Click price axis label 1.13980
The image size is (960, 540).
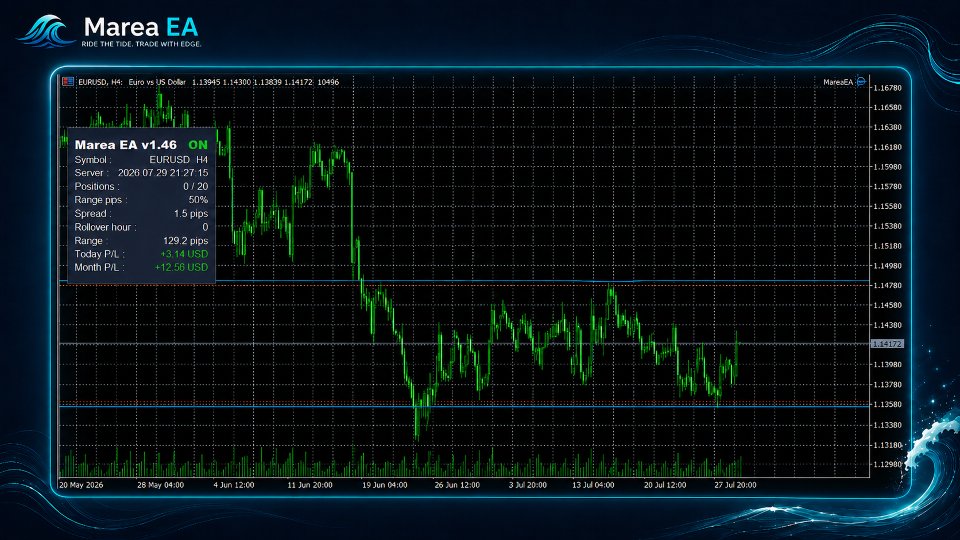(888, 365)
